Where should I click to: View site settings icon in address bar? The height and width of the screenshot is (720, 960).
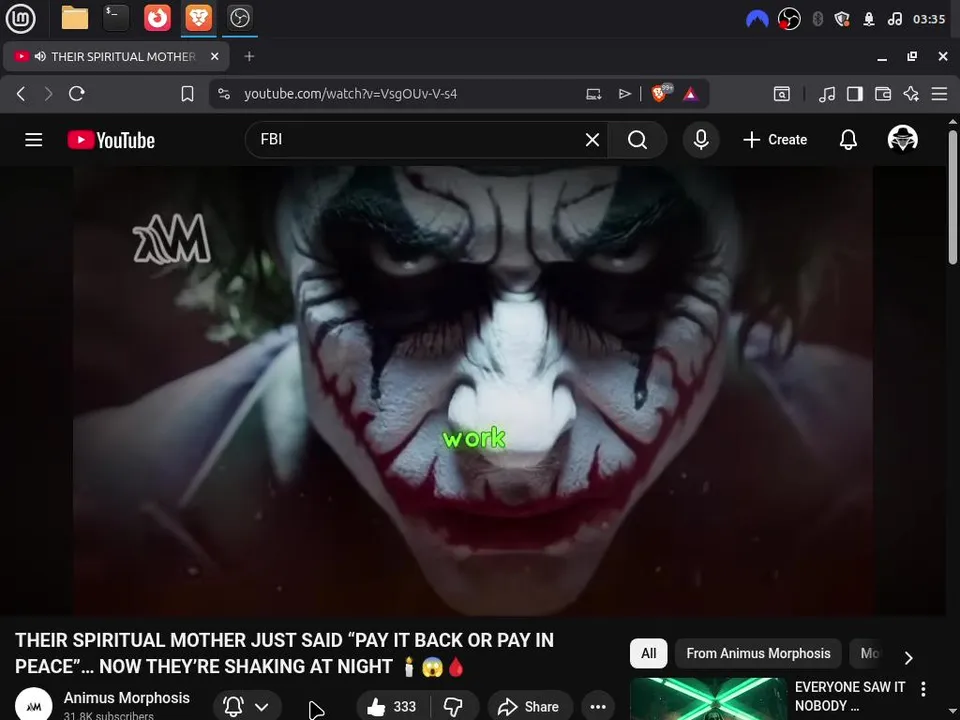(224, 94)
